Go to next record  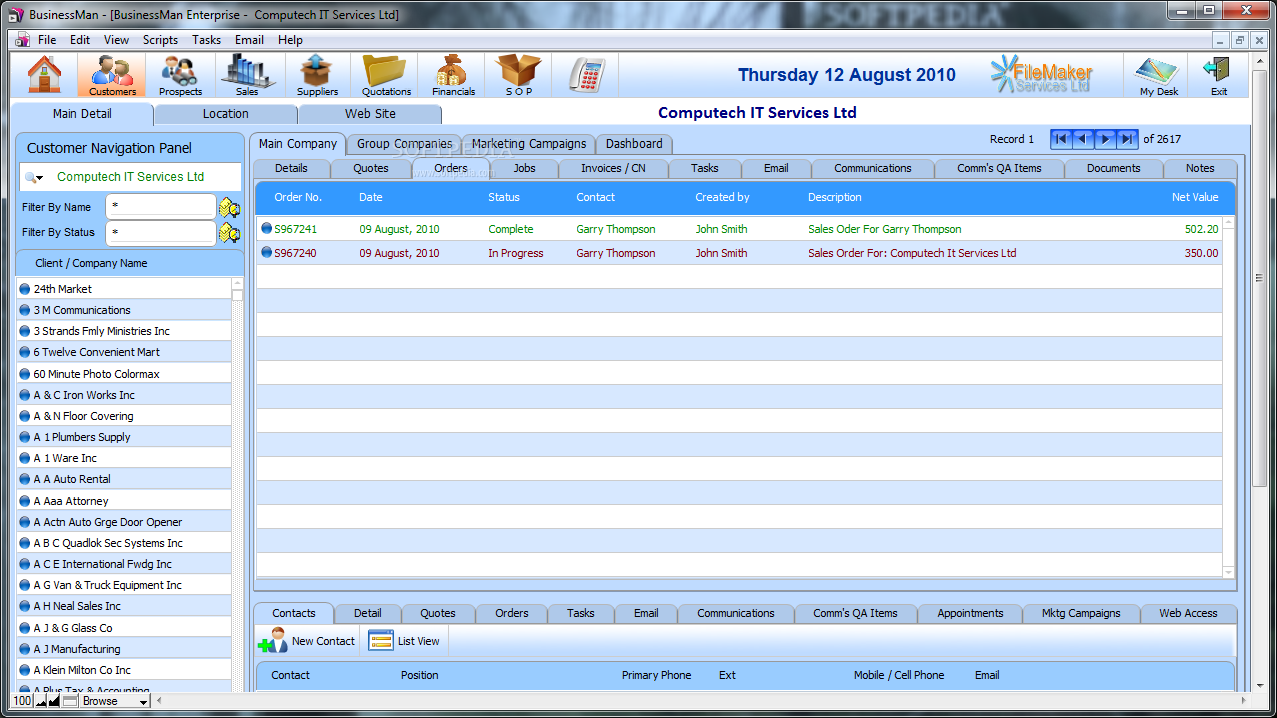(1105, 139)
